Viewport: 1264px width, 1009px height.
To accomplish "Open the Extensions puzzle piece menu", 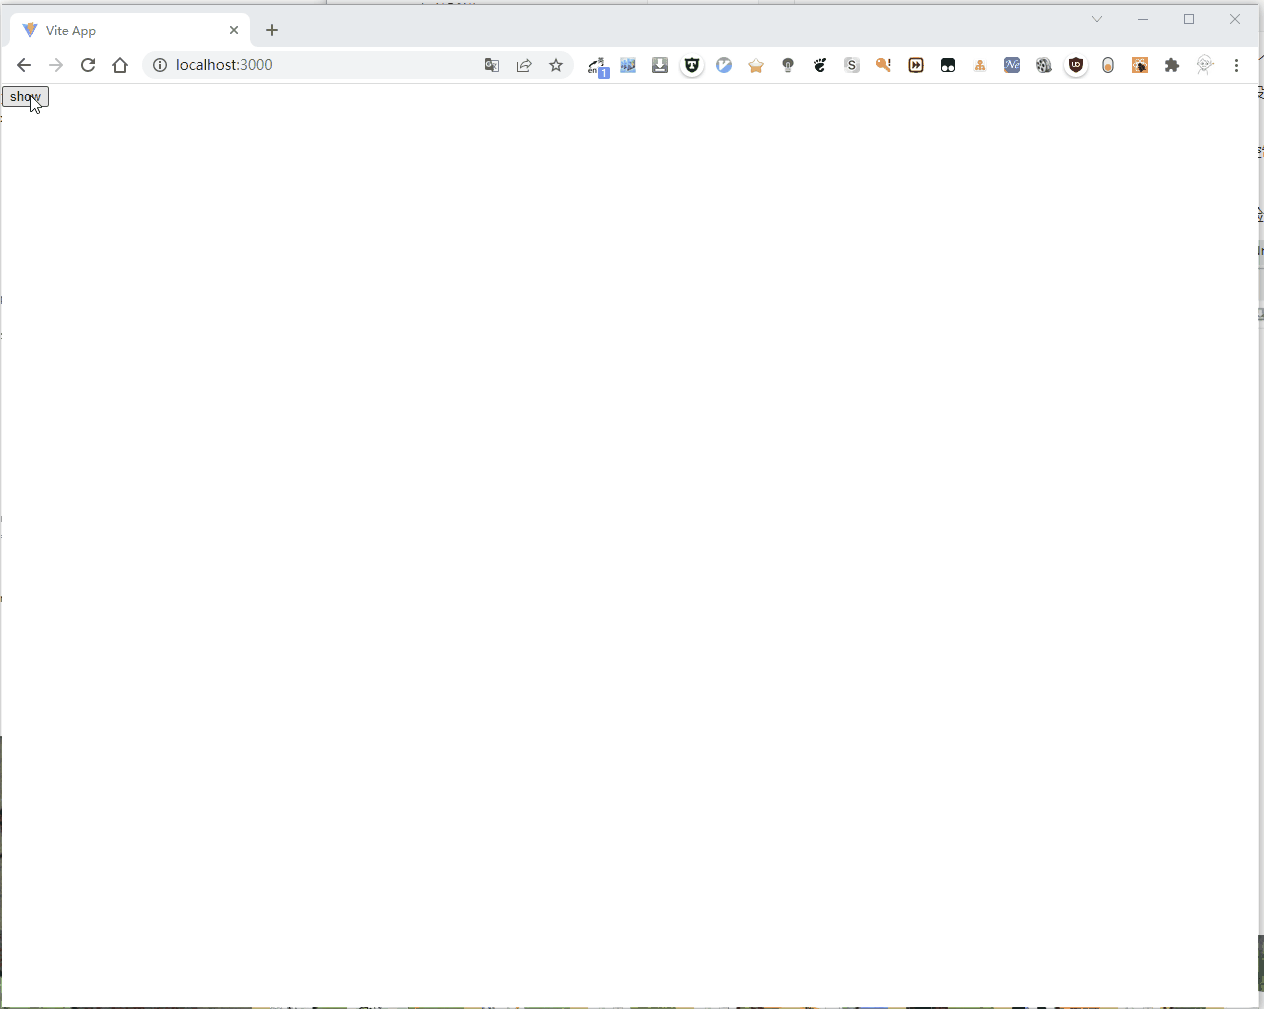I will pos(1172,65).
